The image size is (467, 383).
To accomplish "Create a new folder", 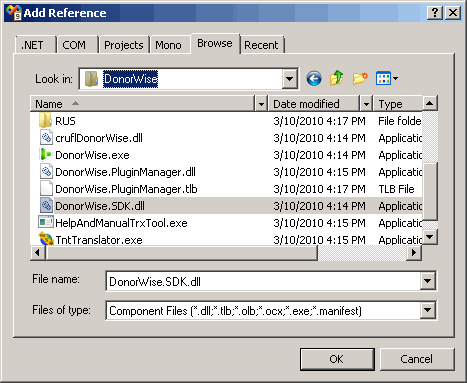I will [x=360, y=79].
